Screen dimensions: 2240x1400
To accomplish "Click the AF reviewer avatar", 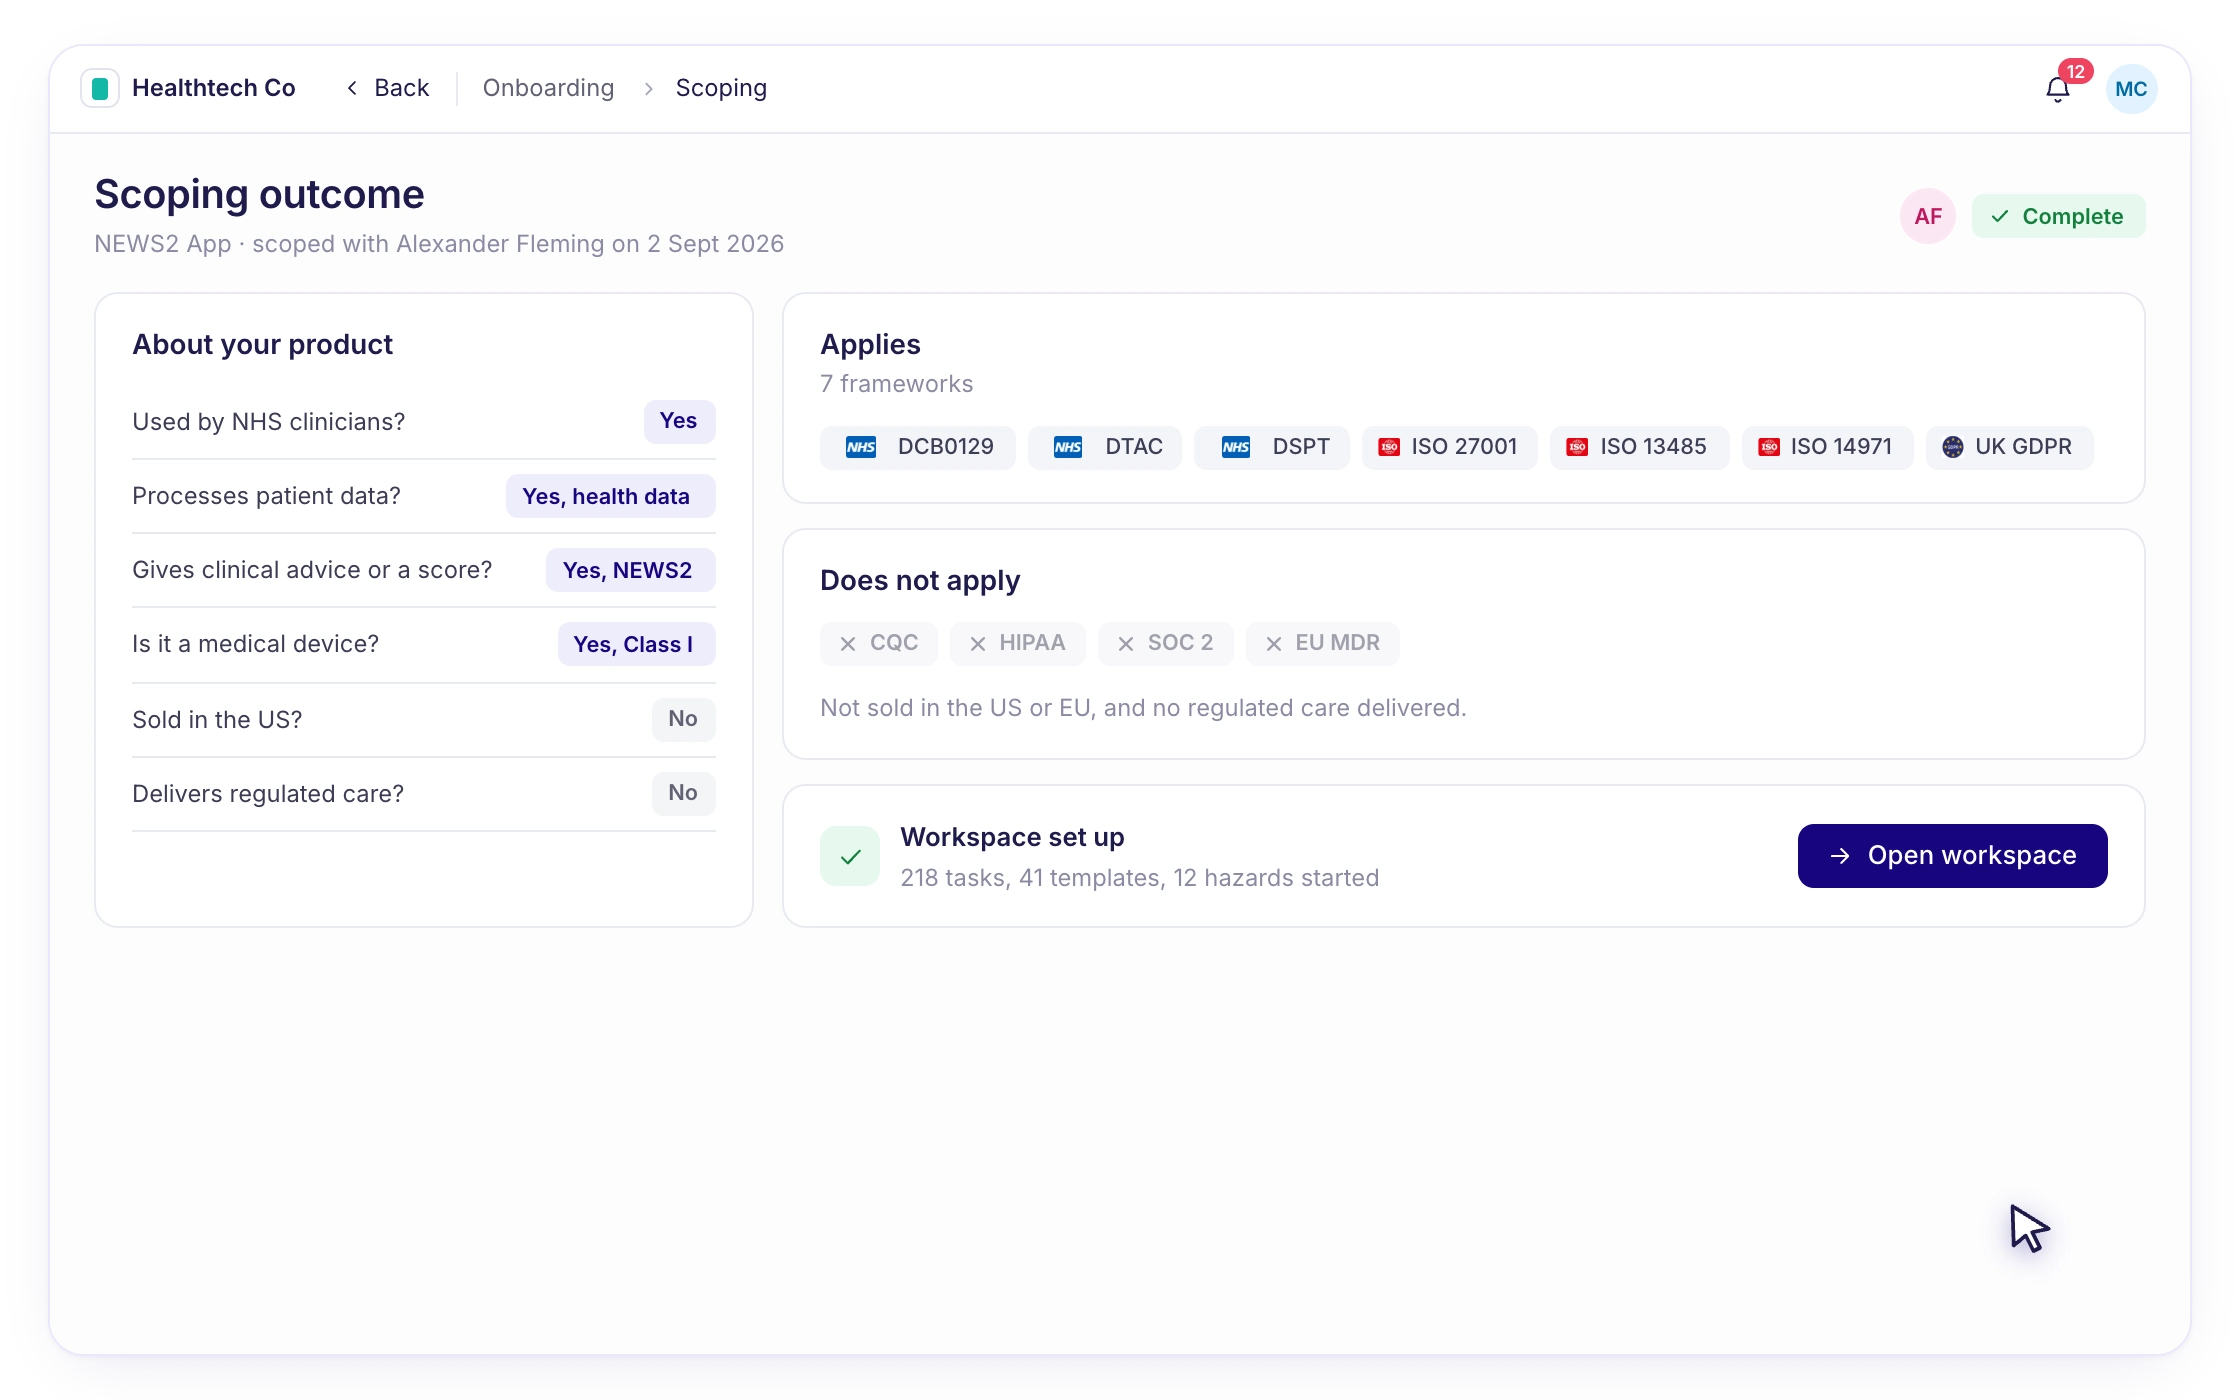I will pyautogui.click(x=1927, y=216).
